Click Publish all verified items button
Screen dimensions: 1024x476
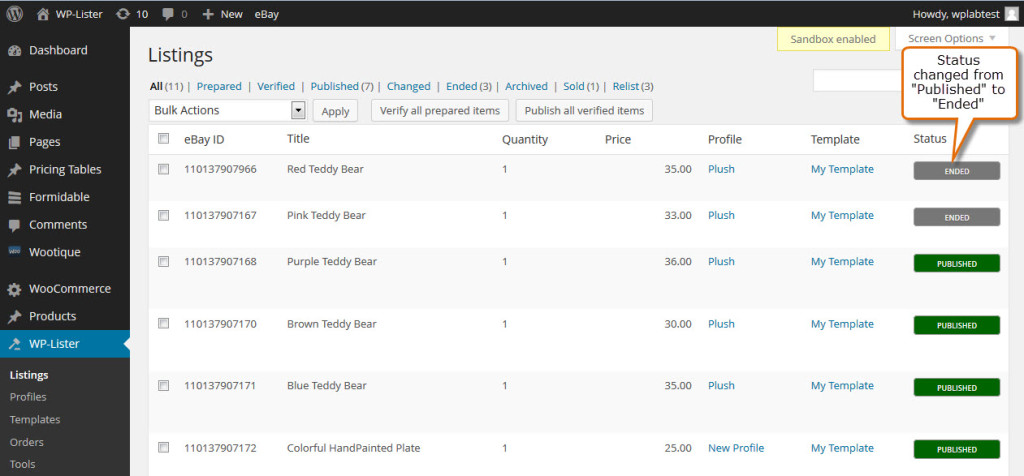pos(584,110)
